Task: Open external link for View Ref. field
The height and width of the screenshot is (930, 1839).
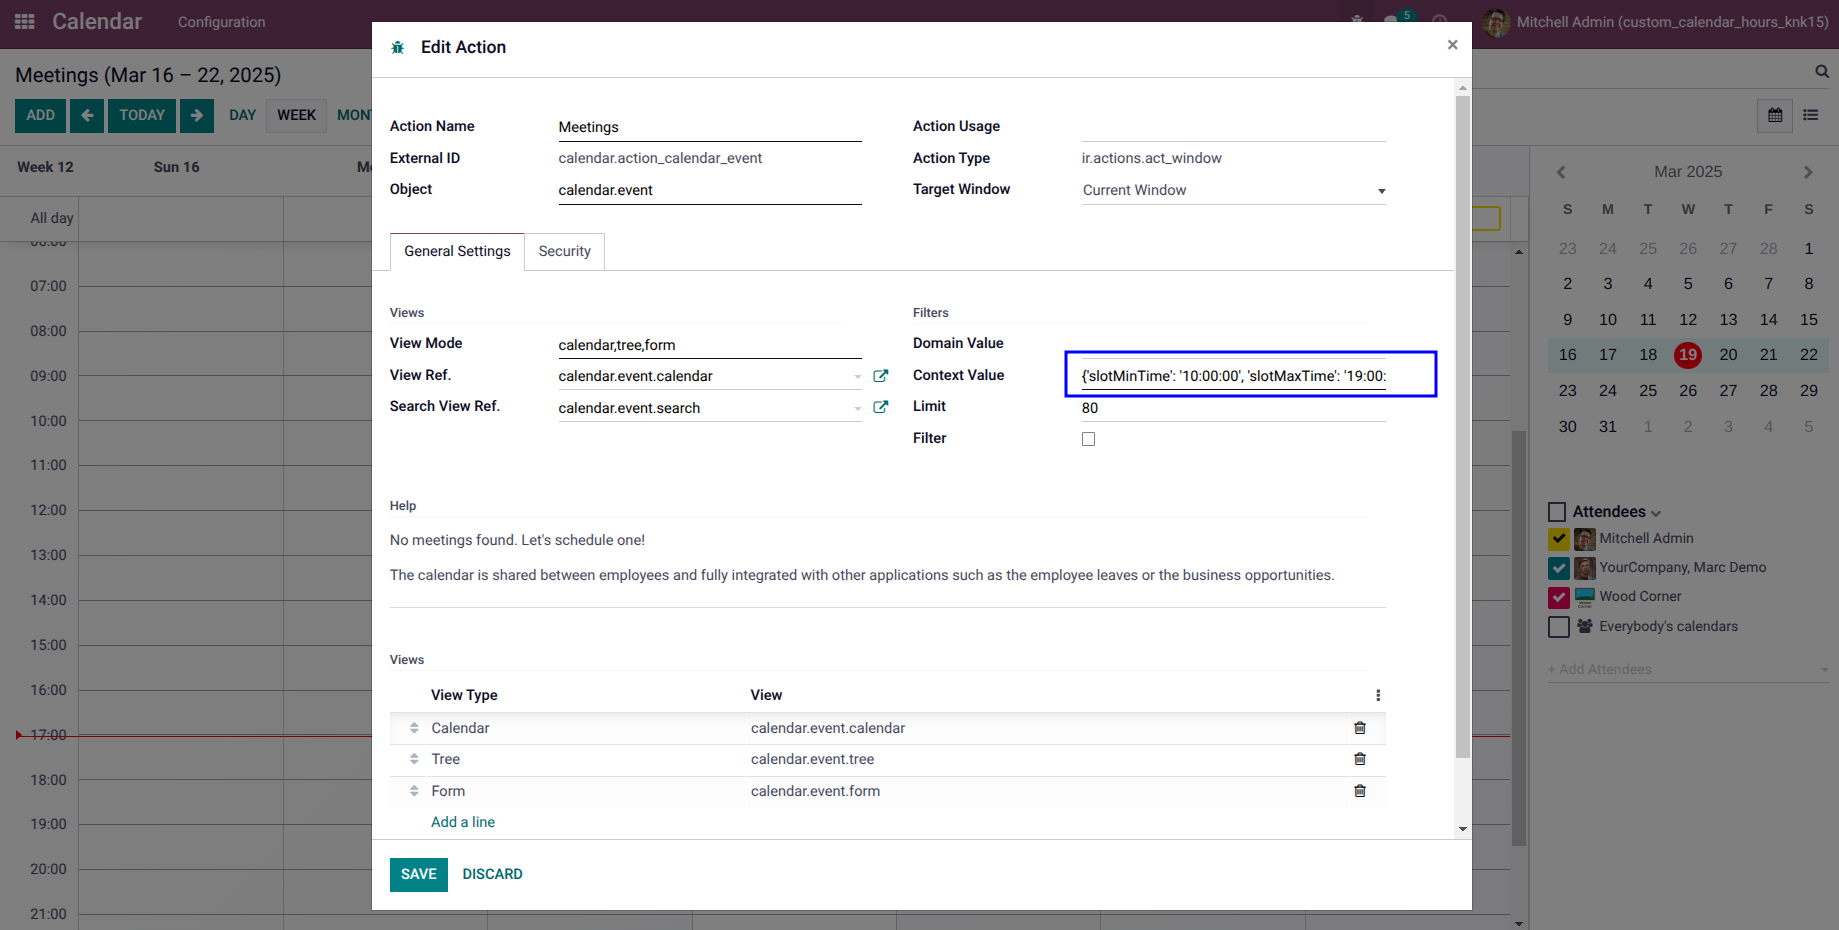Action: (881, 376)
